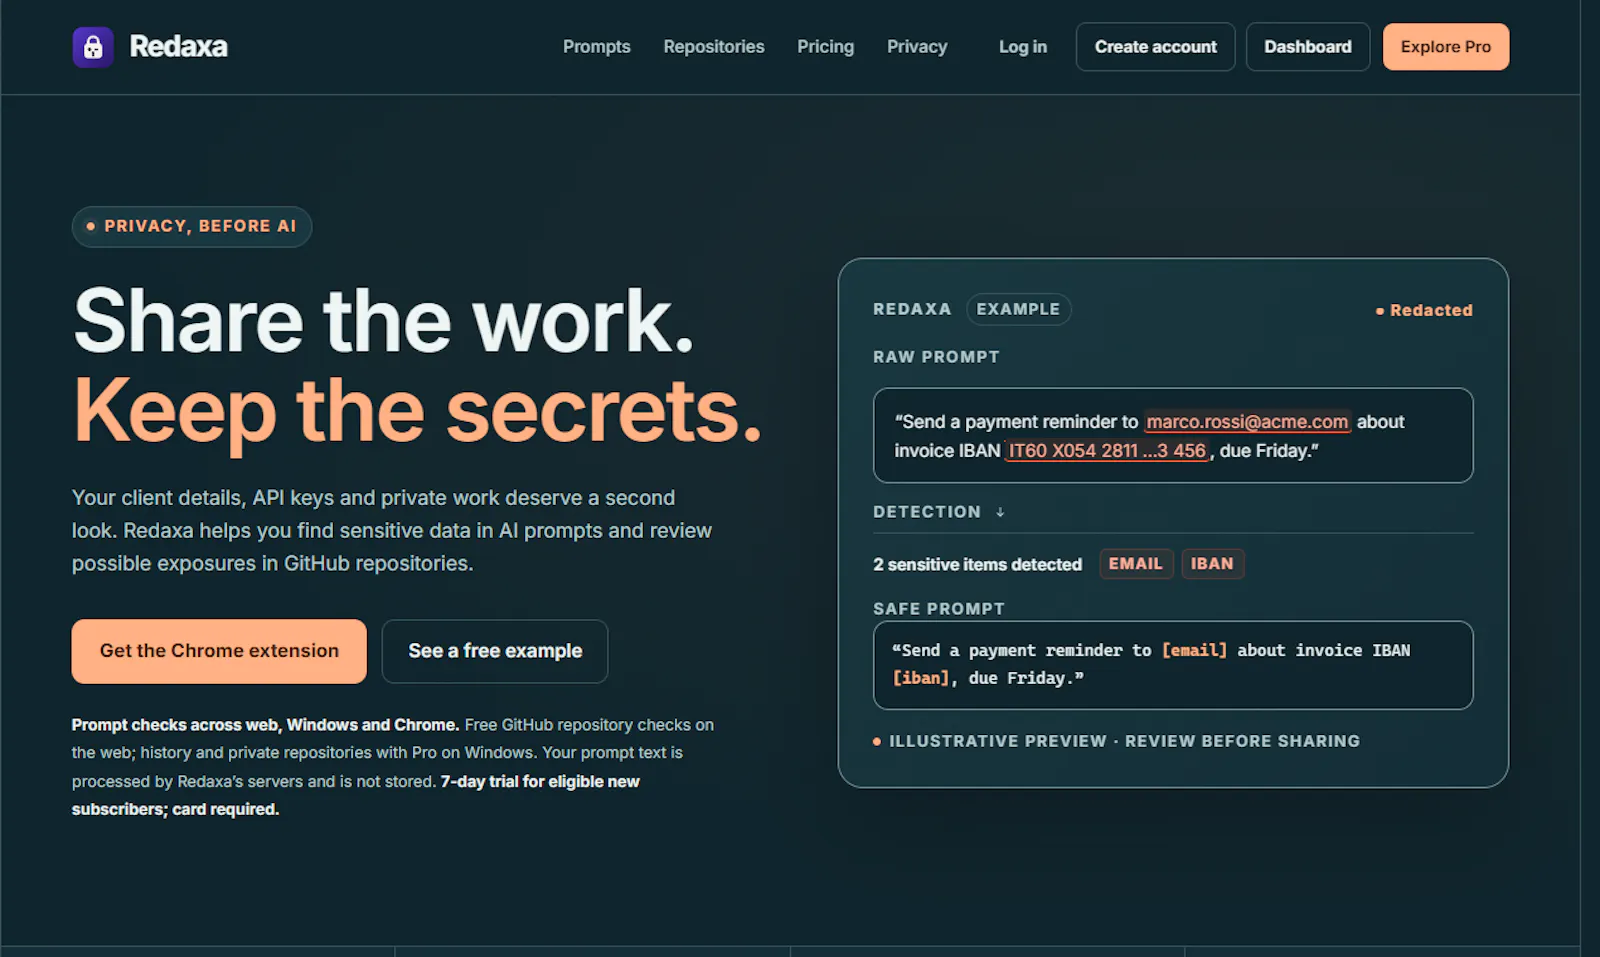The height and width of the screenshot is (957, 1600).
Task: Click the EXAMPLE pill in the card
Action: point(1018,309)
